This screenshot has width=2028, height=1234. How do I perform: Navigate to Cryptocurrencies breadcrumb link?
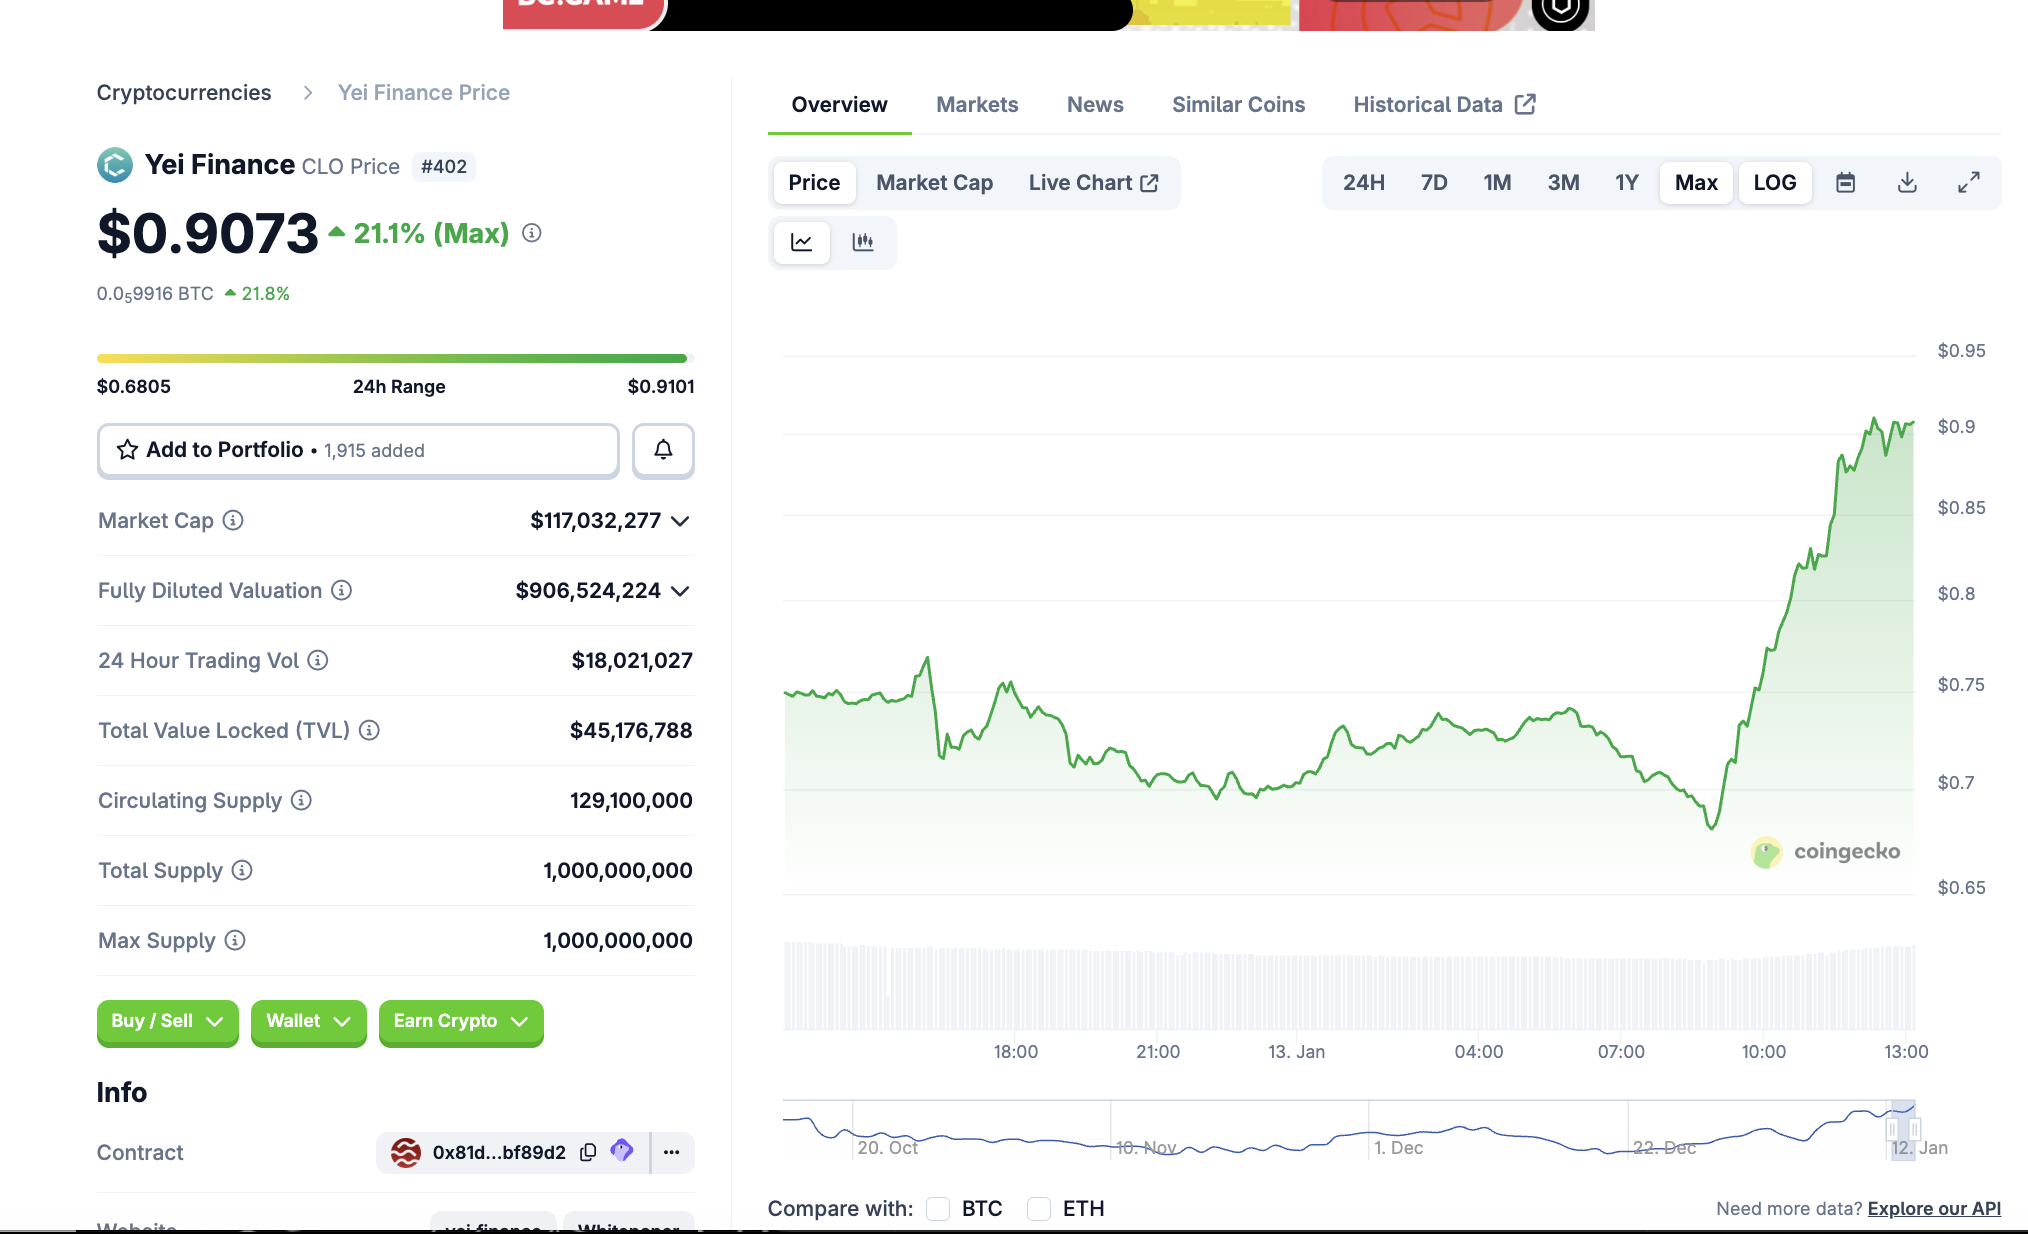(184, 92)
